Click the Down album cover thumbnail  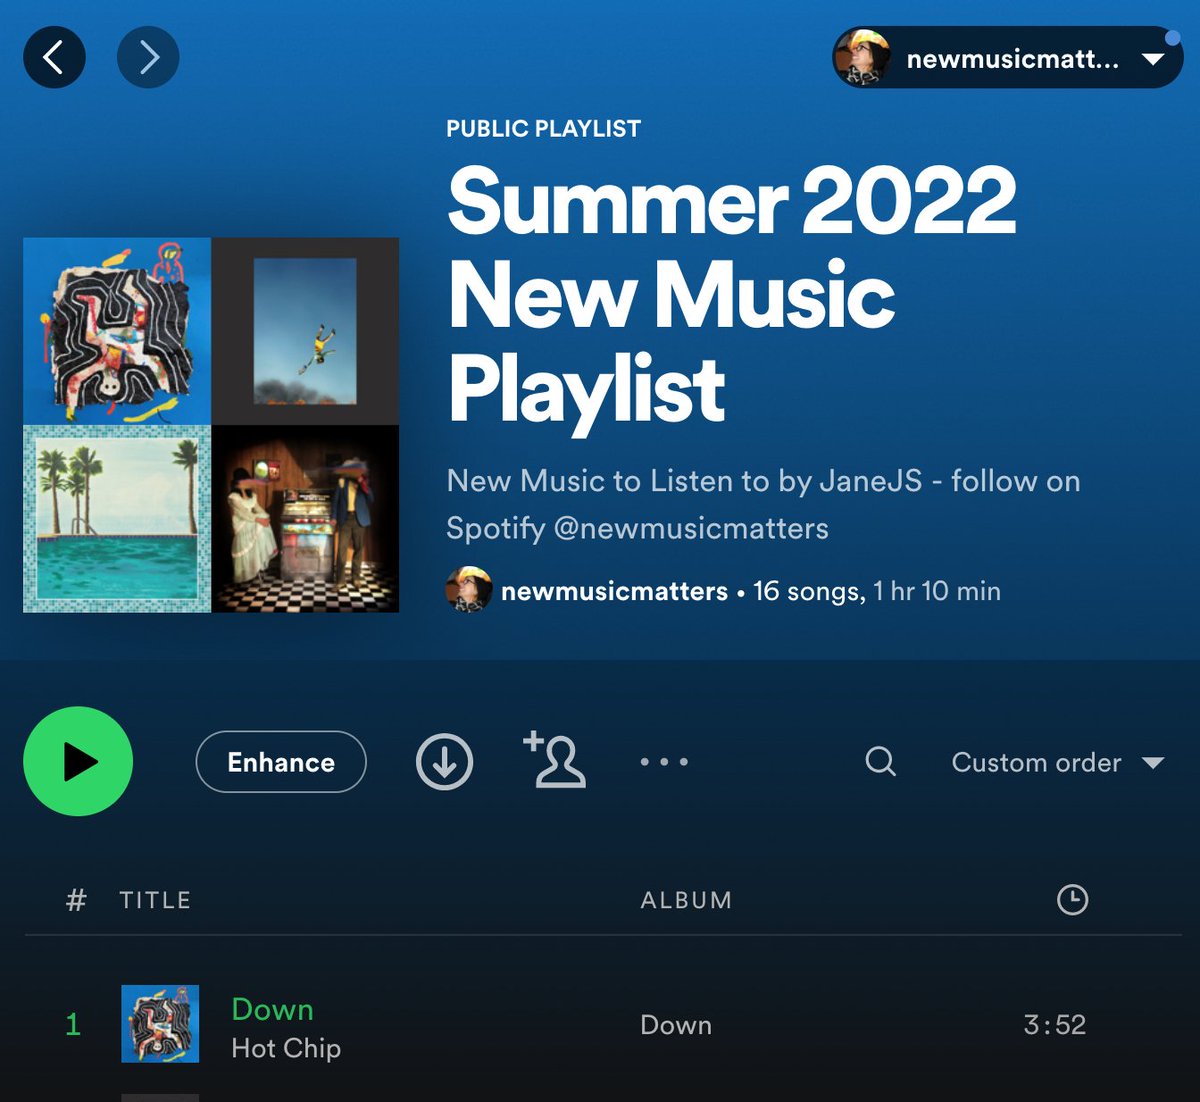[159, 1024]
